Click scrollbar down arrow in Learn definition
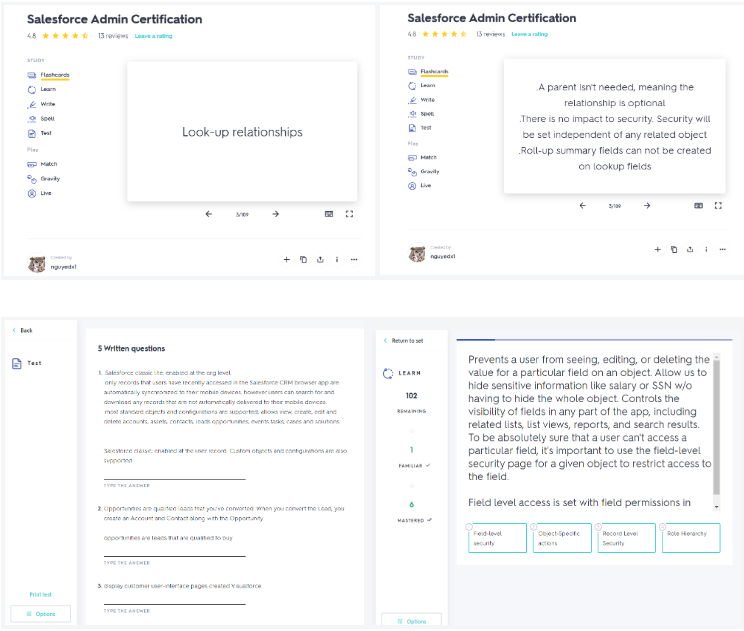Screen dimensions: 744x631 coord(716,507)
